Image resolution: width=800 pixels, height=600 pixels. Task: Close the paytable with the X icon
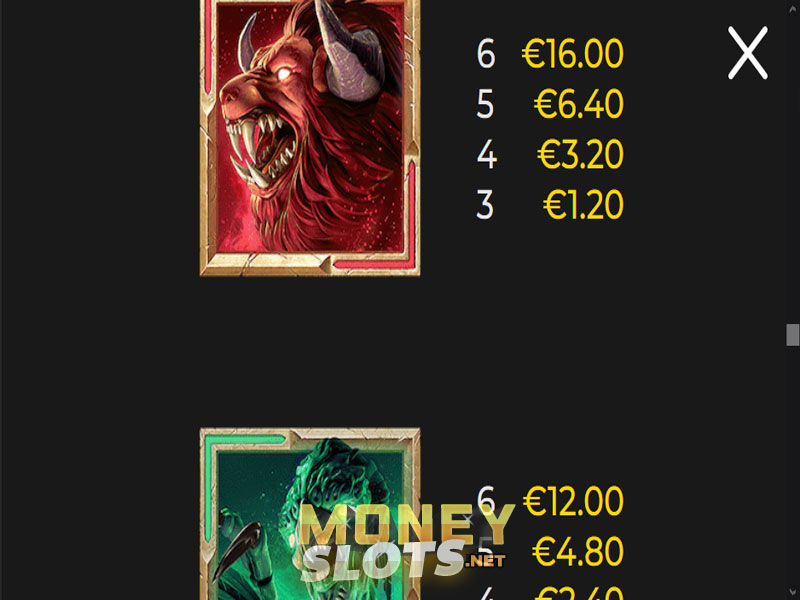(747, 53)
